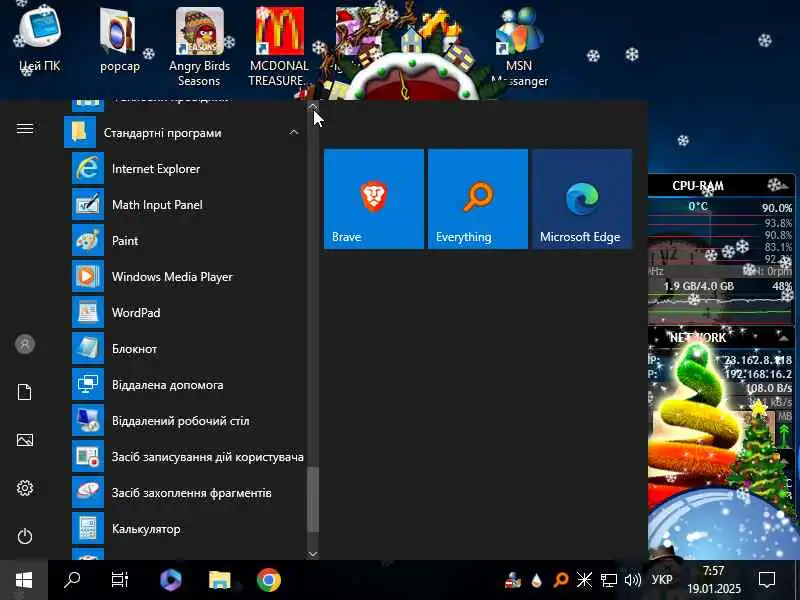Open Google Chrome from the taskbar
Viewport: 800px width, 600px height.
(x=269, y=580)
